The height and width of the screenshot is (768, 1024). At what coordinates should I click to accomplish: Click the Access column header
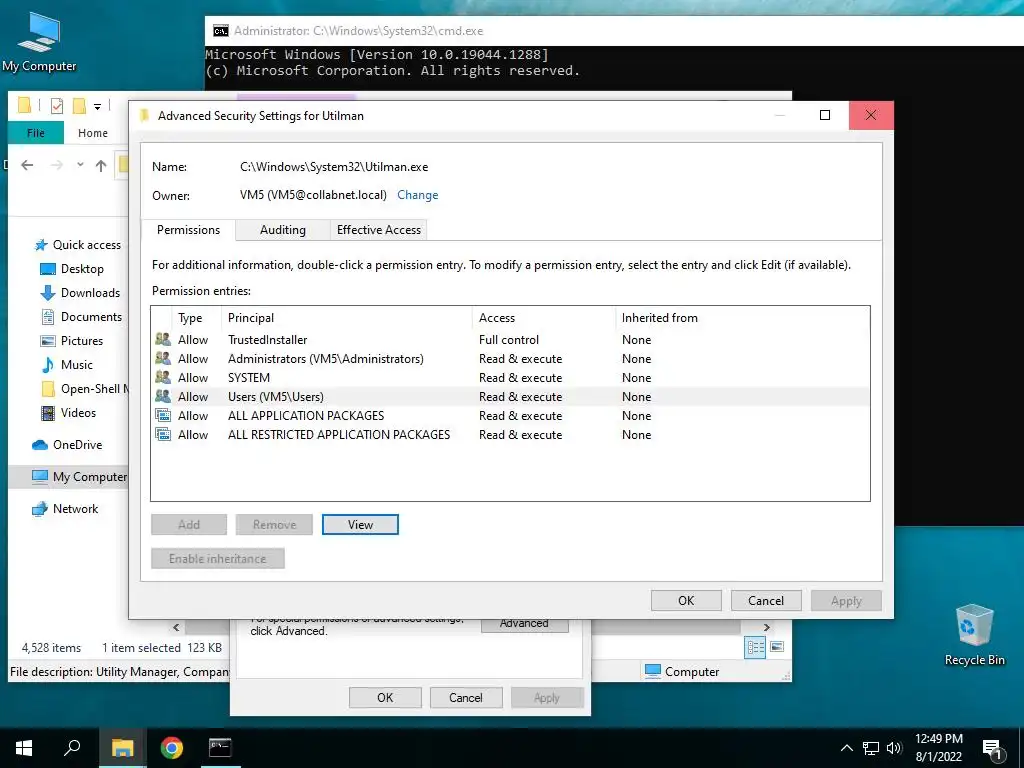pyautogui.click(x=543, y=318)
